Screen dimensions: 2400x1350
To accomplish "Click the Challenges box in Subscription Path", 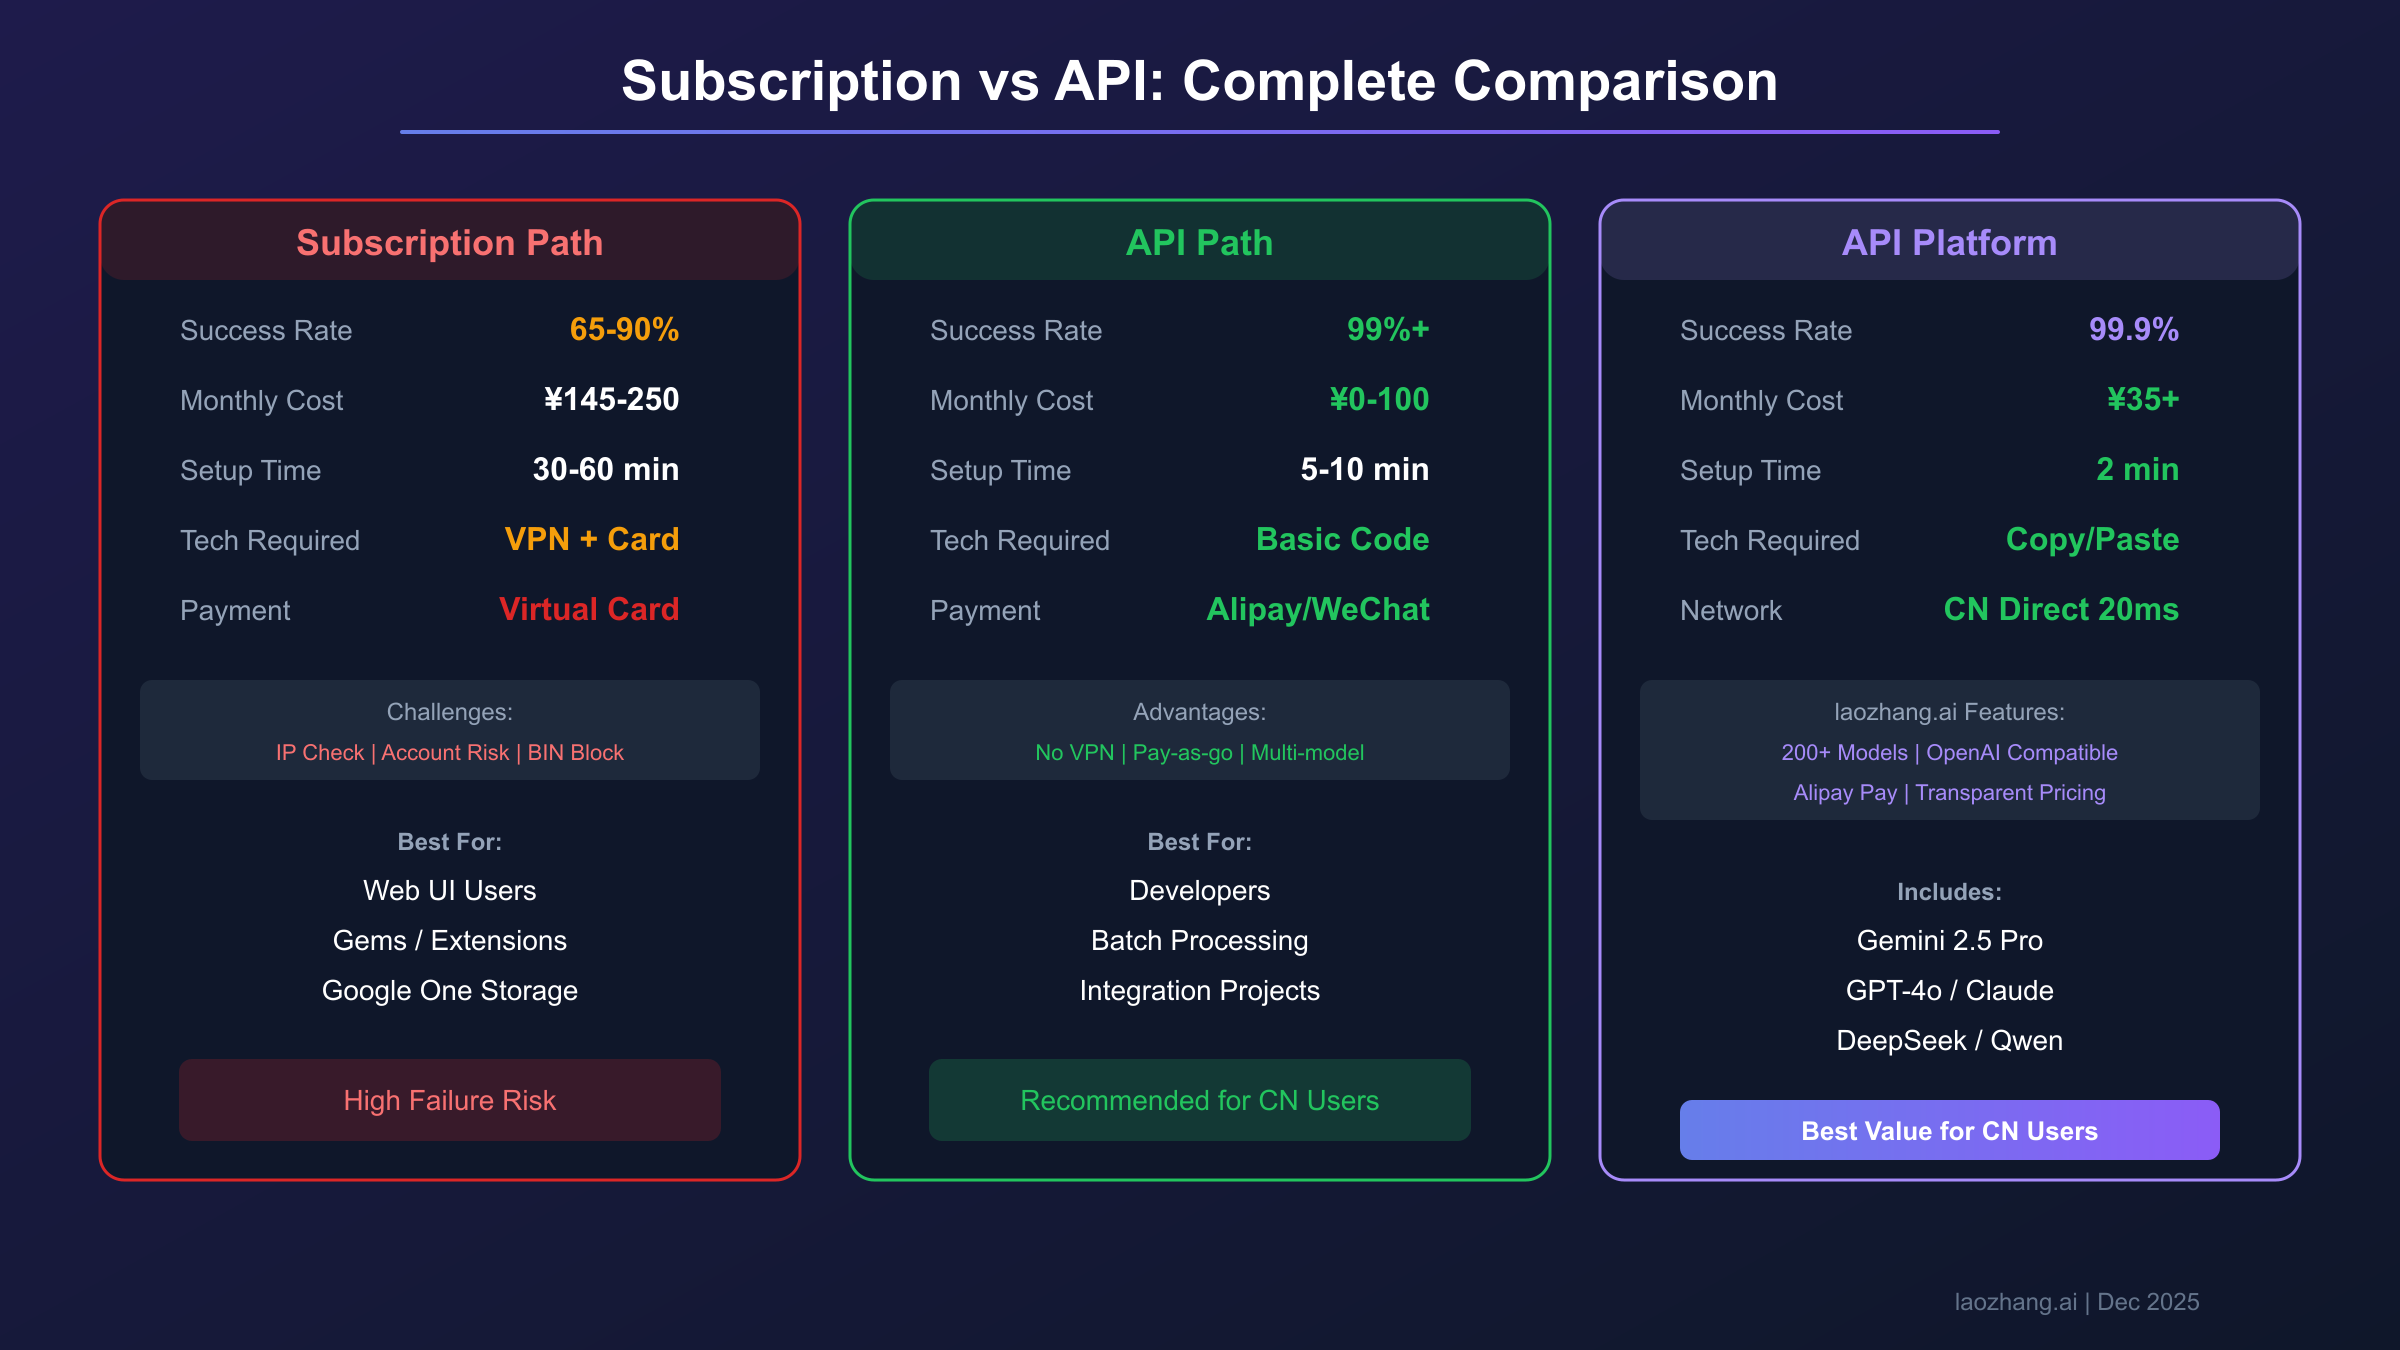I will coord(449,731).
